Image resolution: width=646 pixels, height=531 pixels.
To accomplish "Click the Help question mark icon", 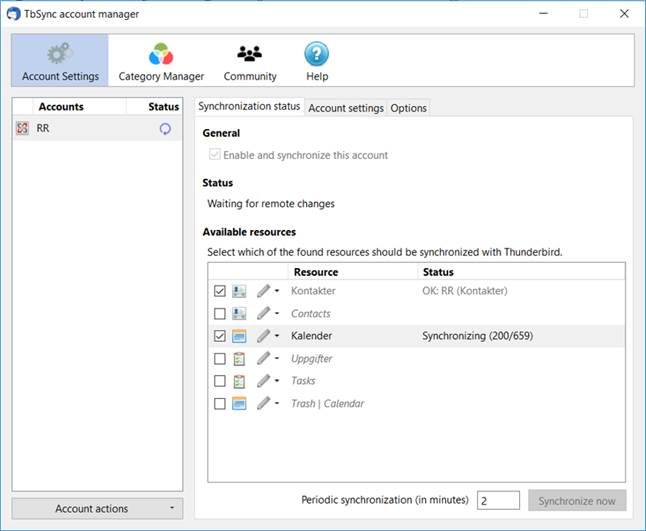I will coord(316,54).
